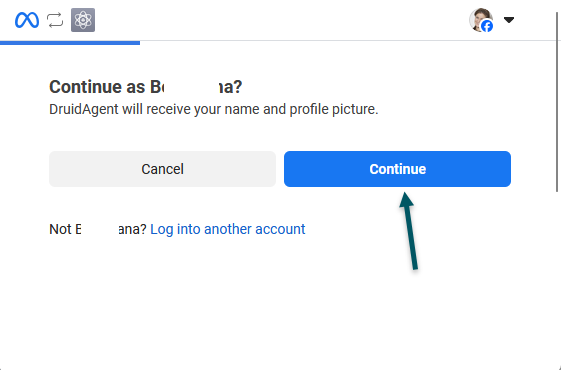Open the Log into another account link
The width and height of the screenshot is (561, 370).
(x=228, y=229)
